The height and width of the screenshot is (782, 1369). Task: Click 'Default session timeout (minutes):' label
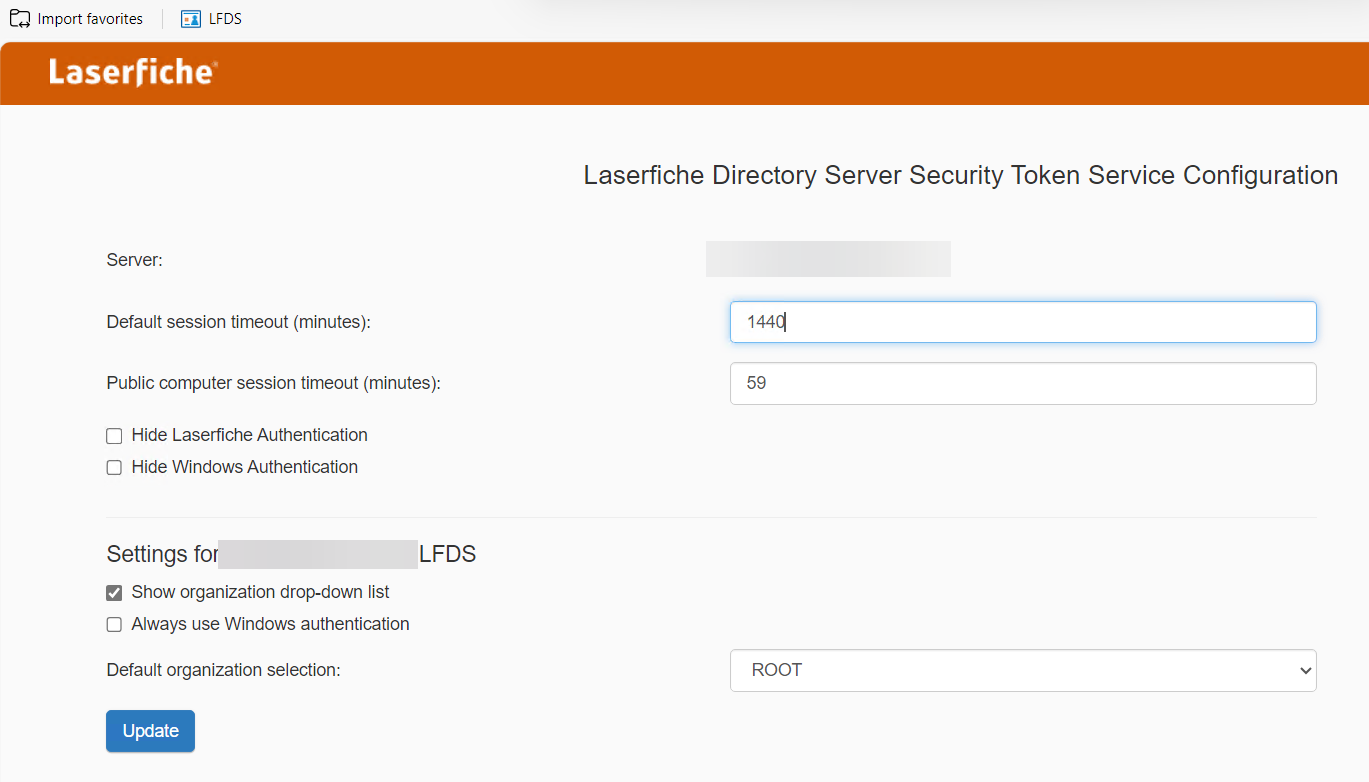click(239, 322)
